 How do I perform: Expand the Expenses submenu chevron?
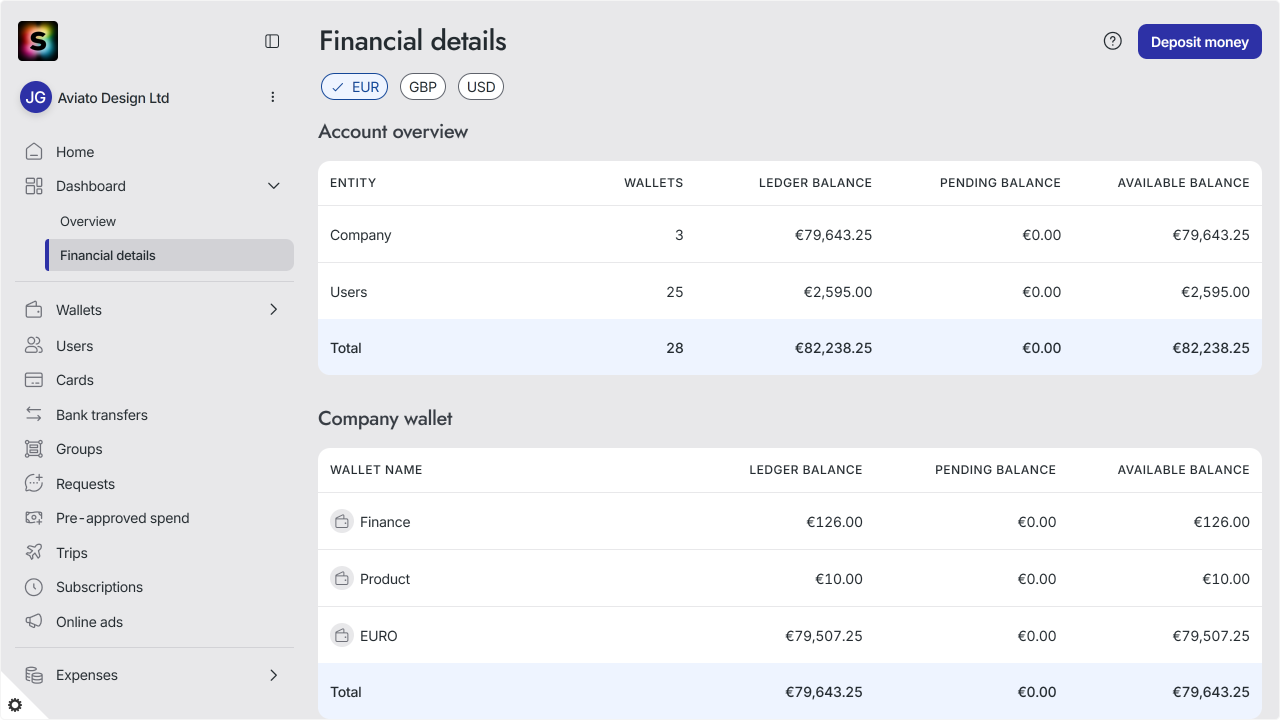[x=274, y=675]
